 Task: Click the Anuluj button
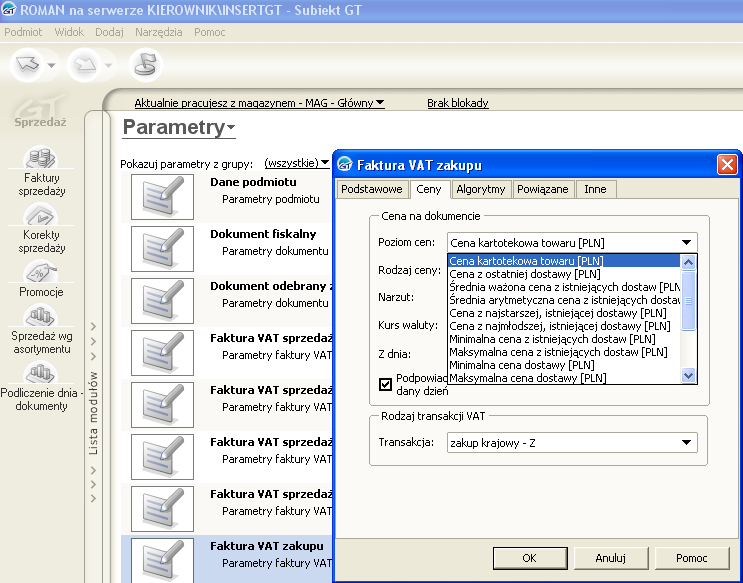[x=611, y=558]
